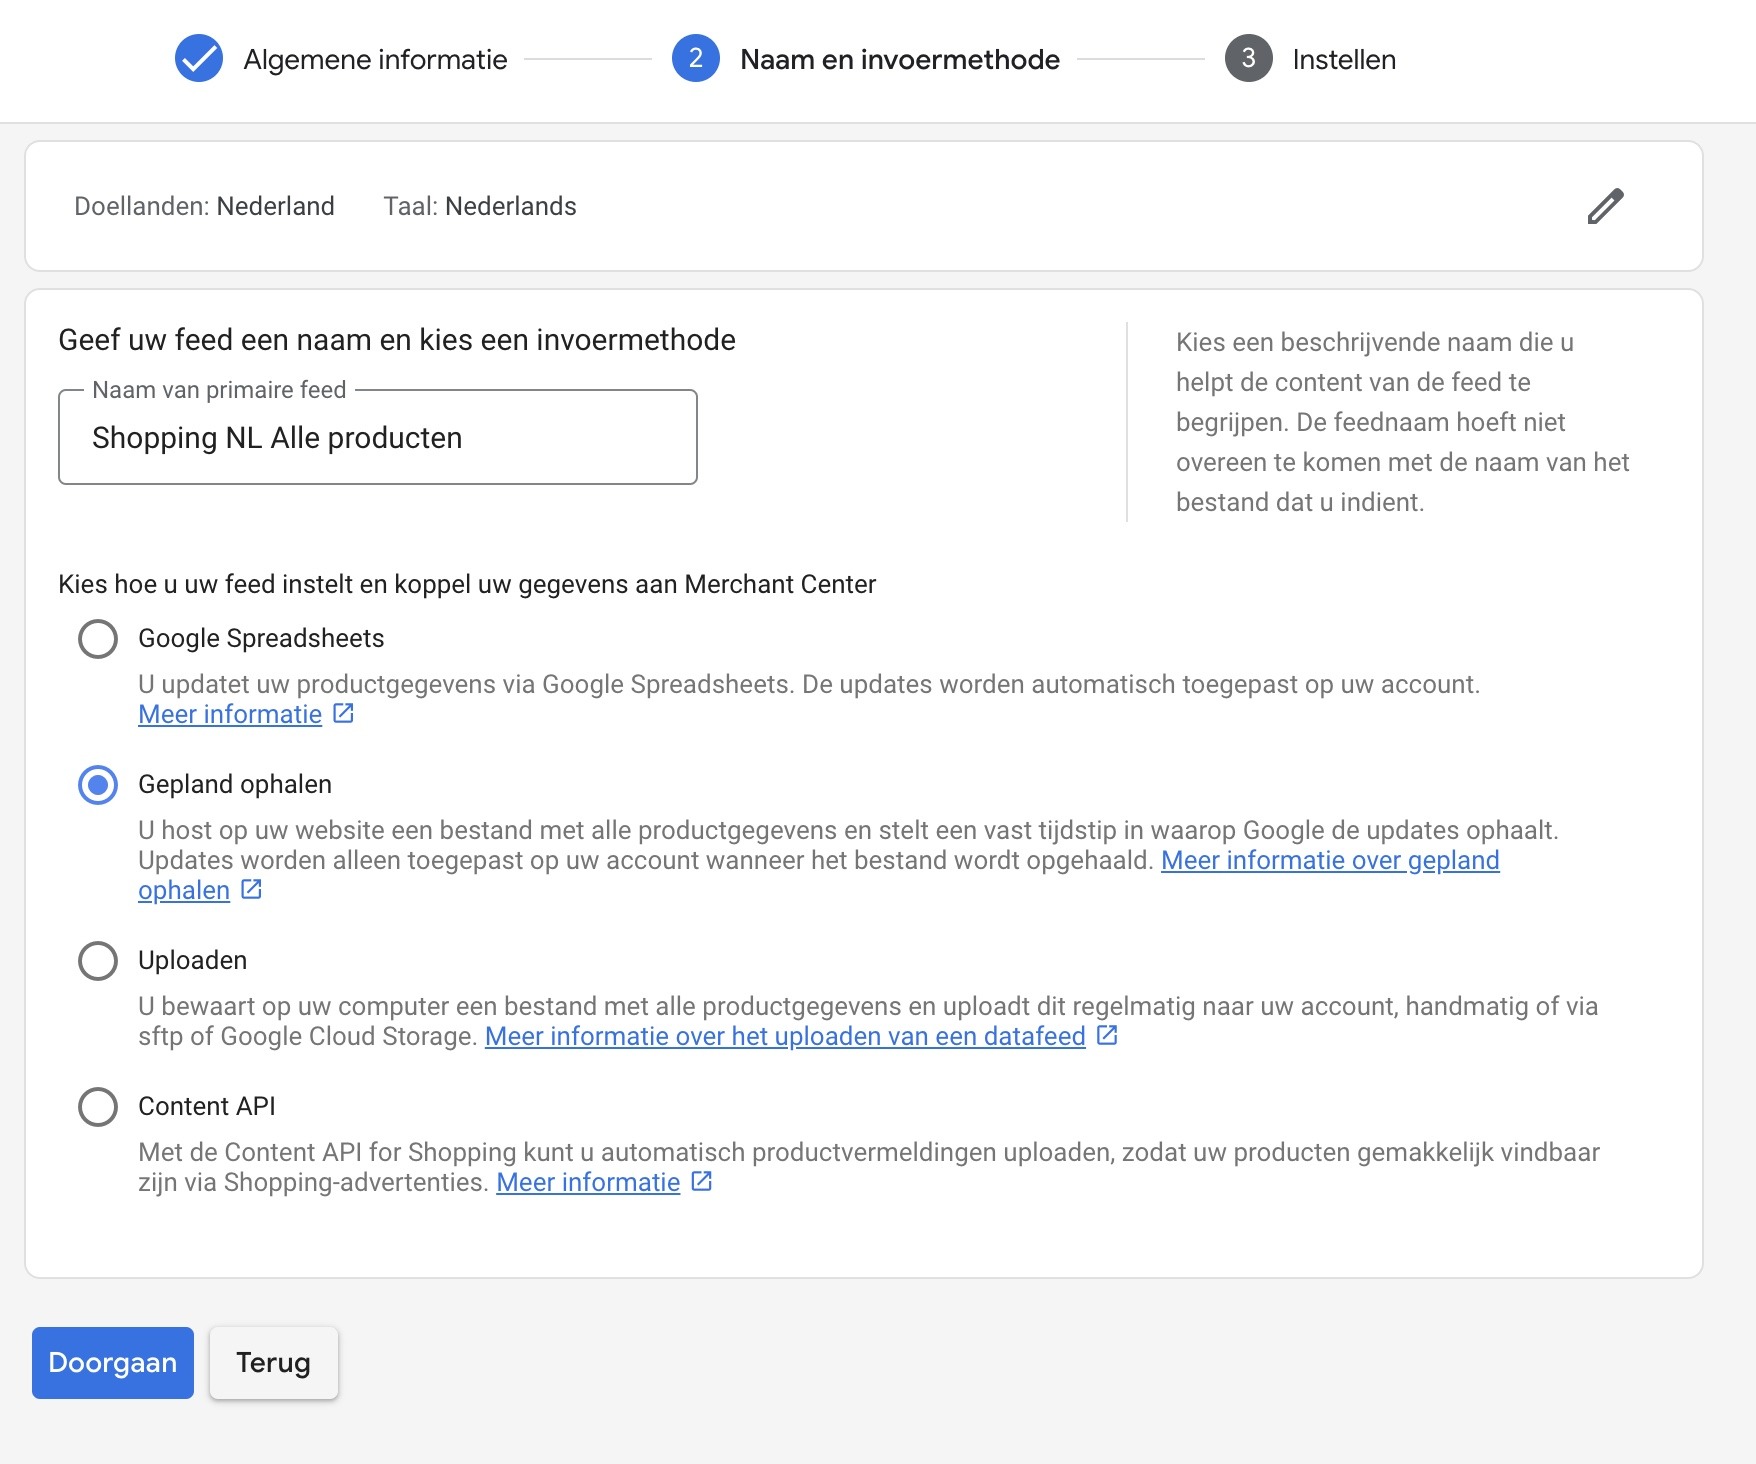Screen dimensions: 1756x1464
Task: Open Meer informatie over gepland ophalen link
Action: click(1330, 860)
